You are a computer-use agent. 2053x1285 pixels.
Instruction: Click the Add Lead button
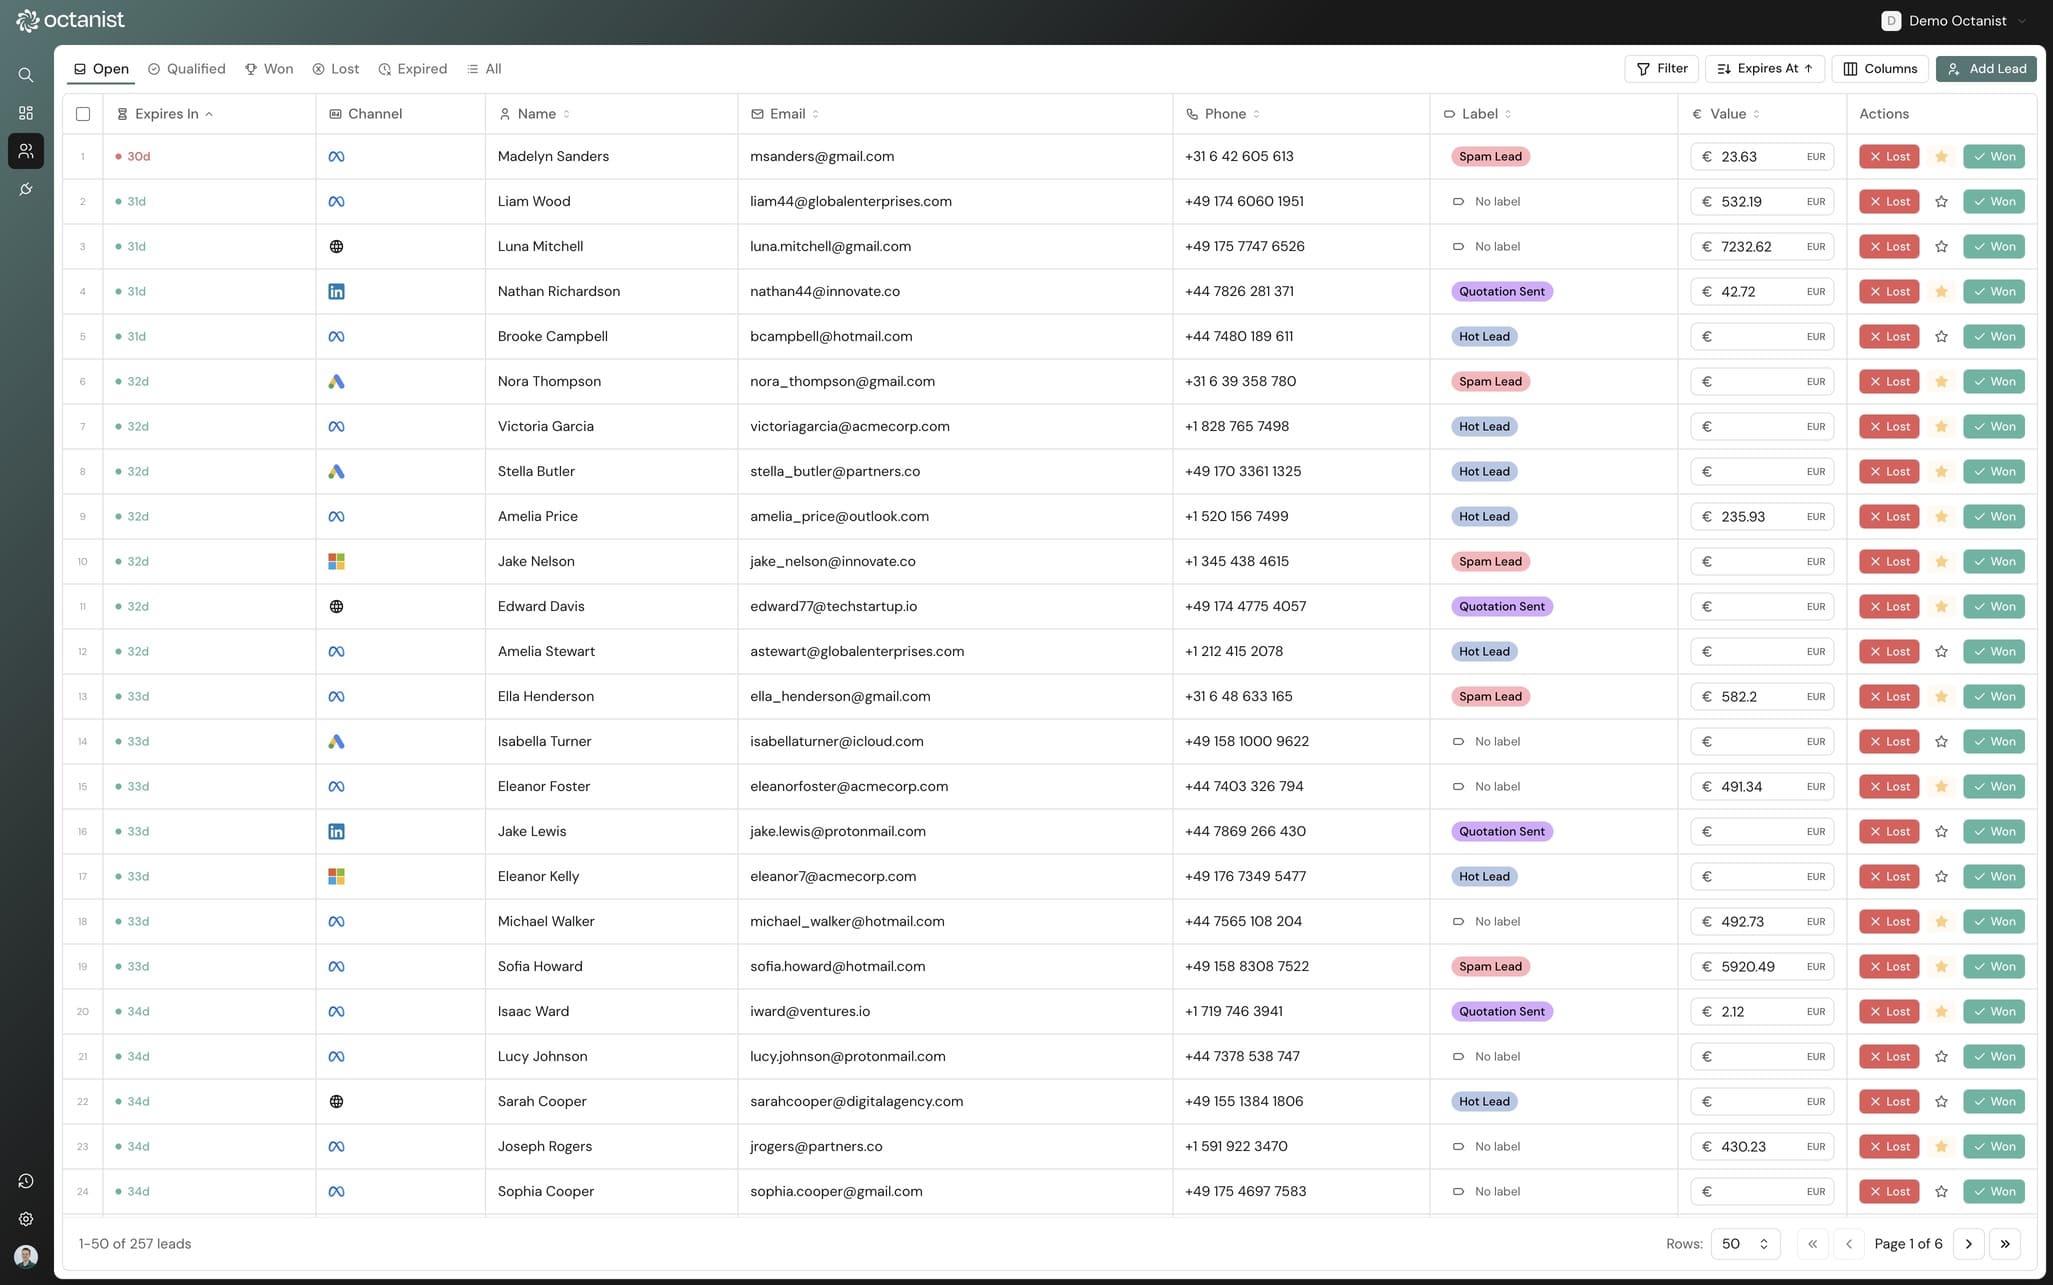[1986, 69]
